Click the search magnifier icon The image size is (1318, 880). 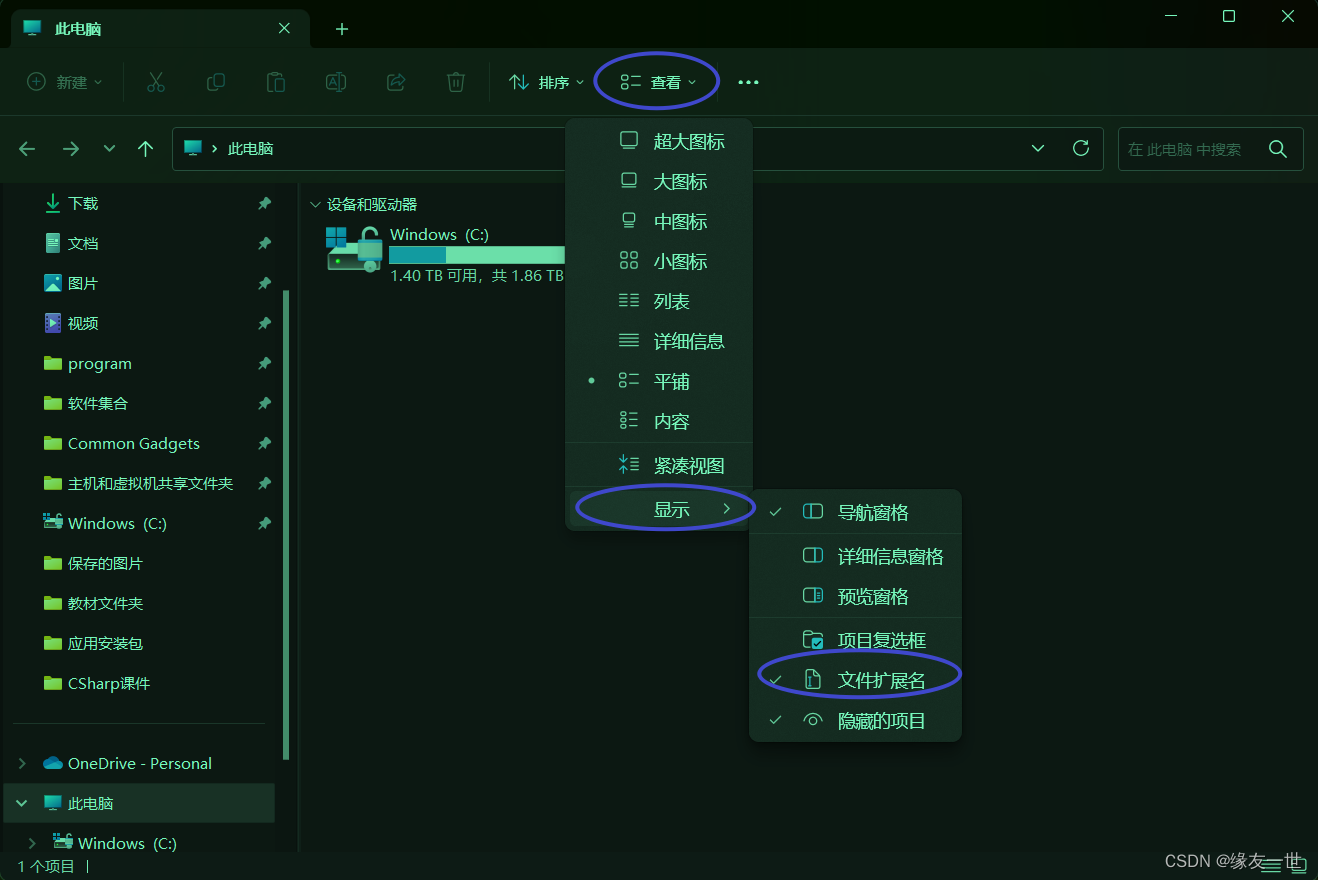pos(1278,149)
